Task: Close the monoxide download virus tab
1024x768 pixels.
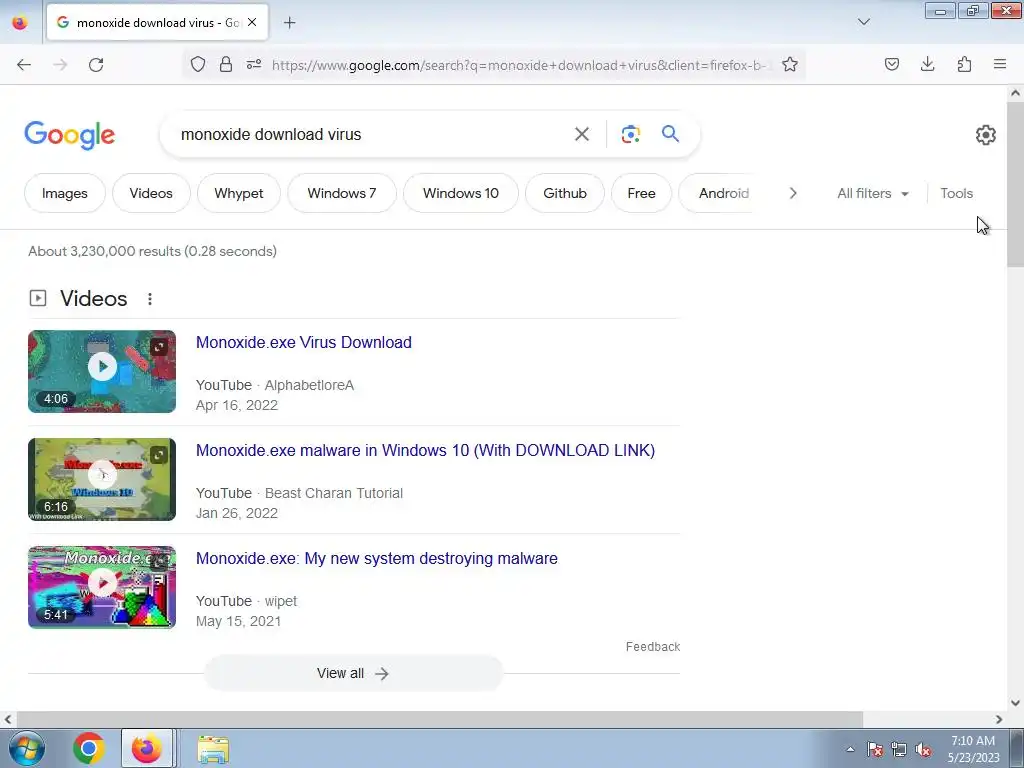Action: (252, 22)
